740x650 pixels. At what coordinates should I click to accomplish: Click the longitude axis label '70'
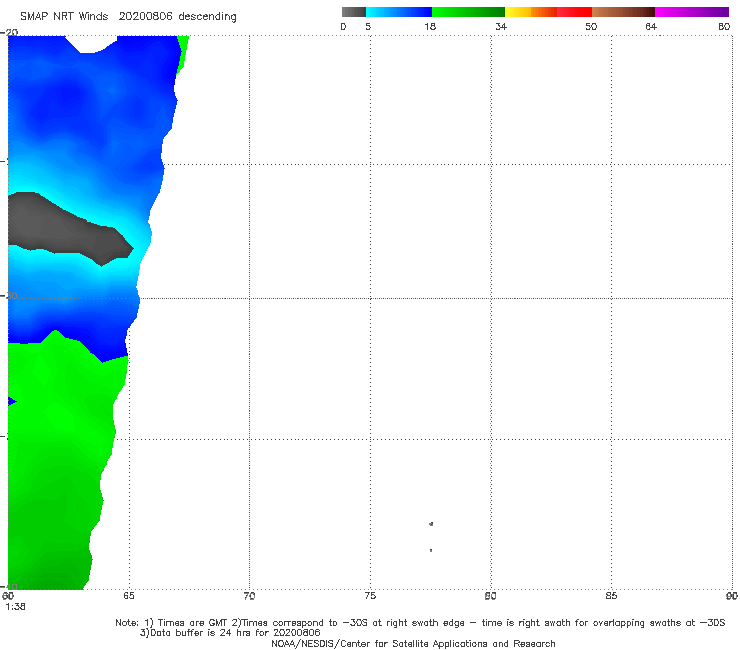click(249, 596)
